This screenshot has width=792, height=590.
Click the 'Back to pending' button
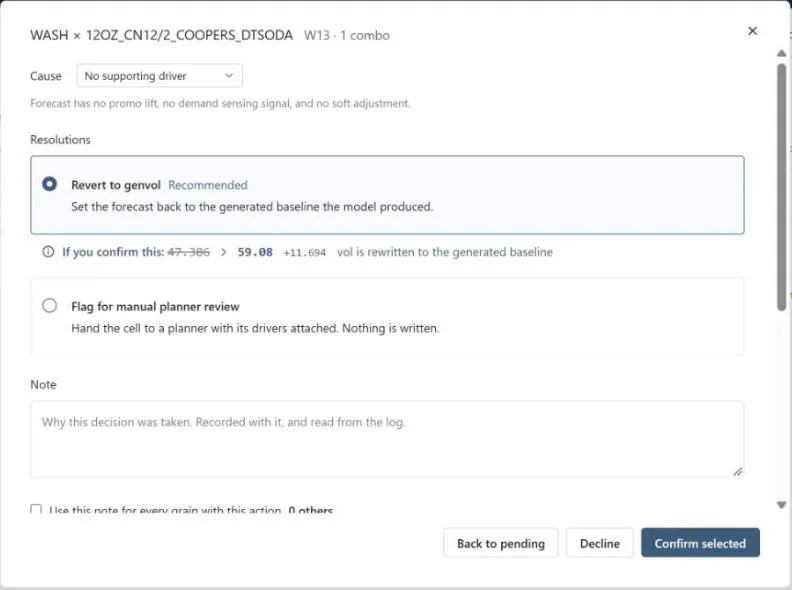(x=501, y=543)
